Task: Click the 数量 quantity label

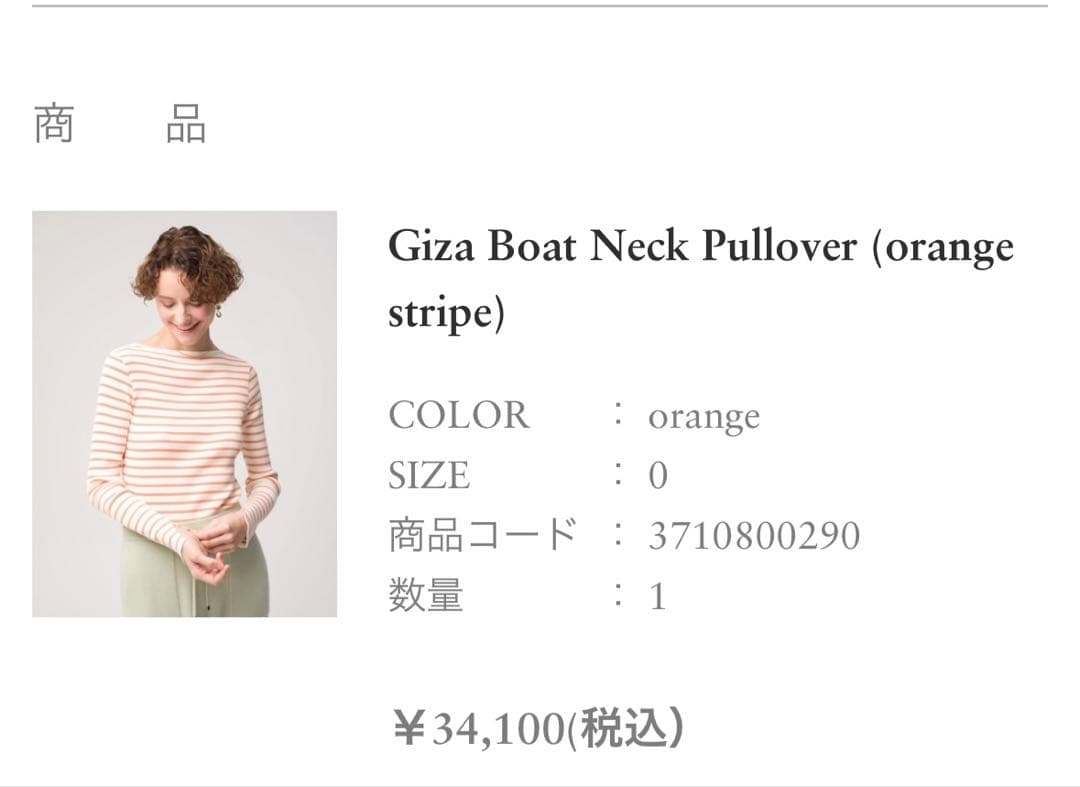Action: (x=426, y=597)
